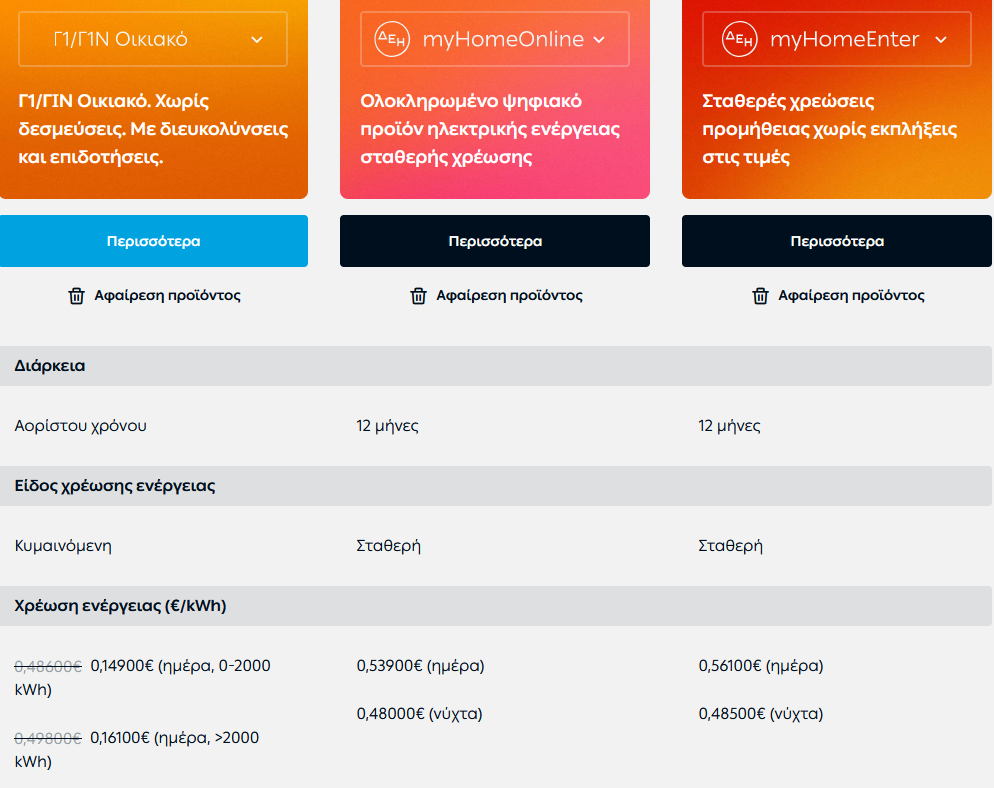Click Περισσότερα under myHomeEnter

[837, 241]
